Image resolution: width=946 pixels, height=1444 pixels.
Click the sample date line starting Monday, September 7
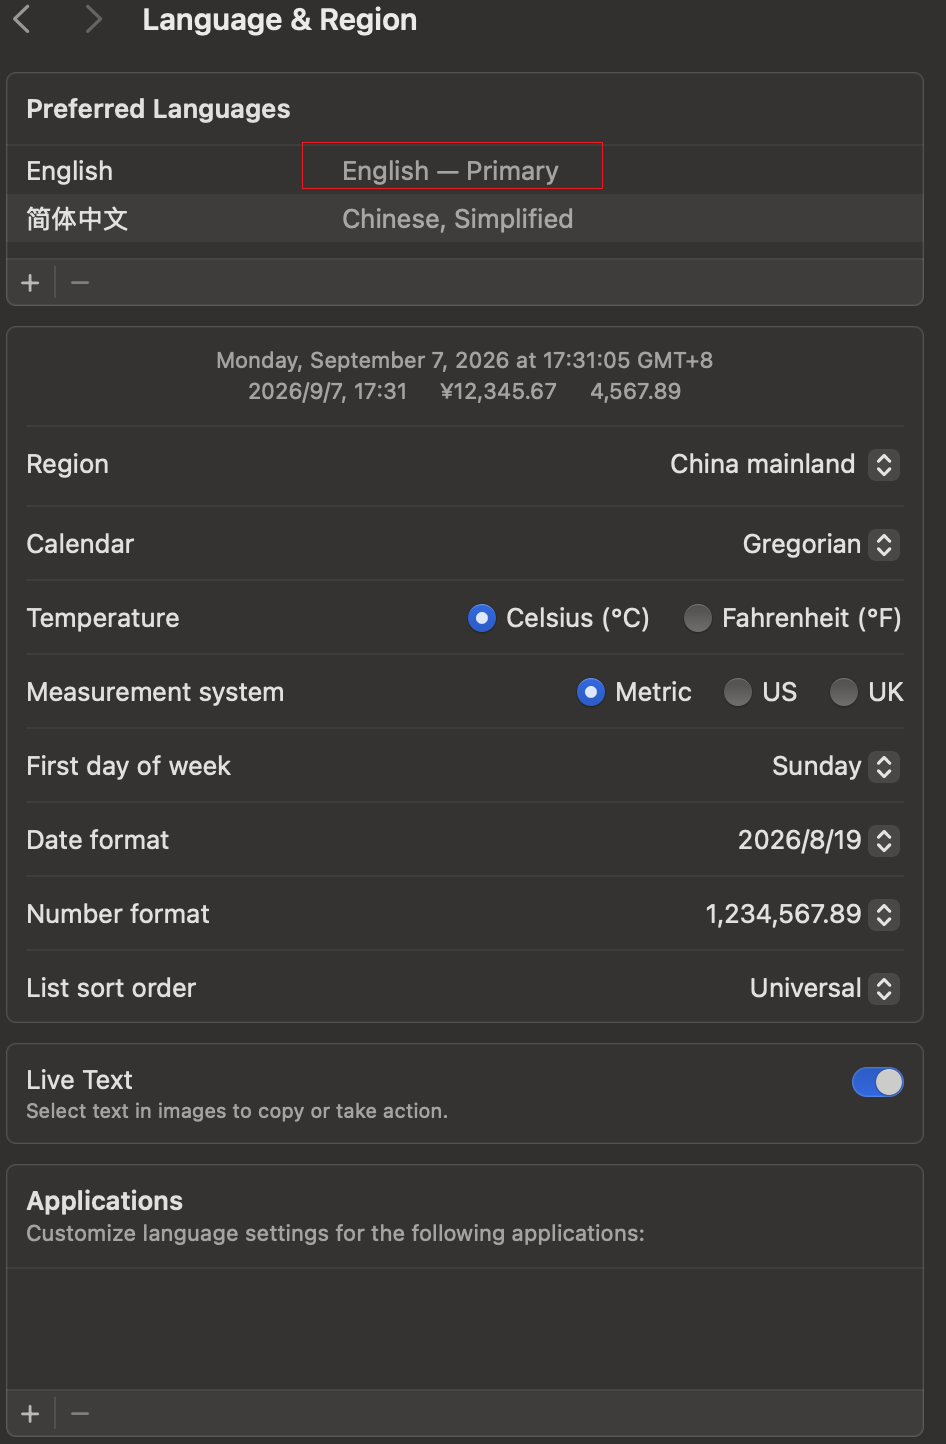465,360
